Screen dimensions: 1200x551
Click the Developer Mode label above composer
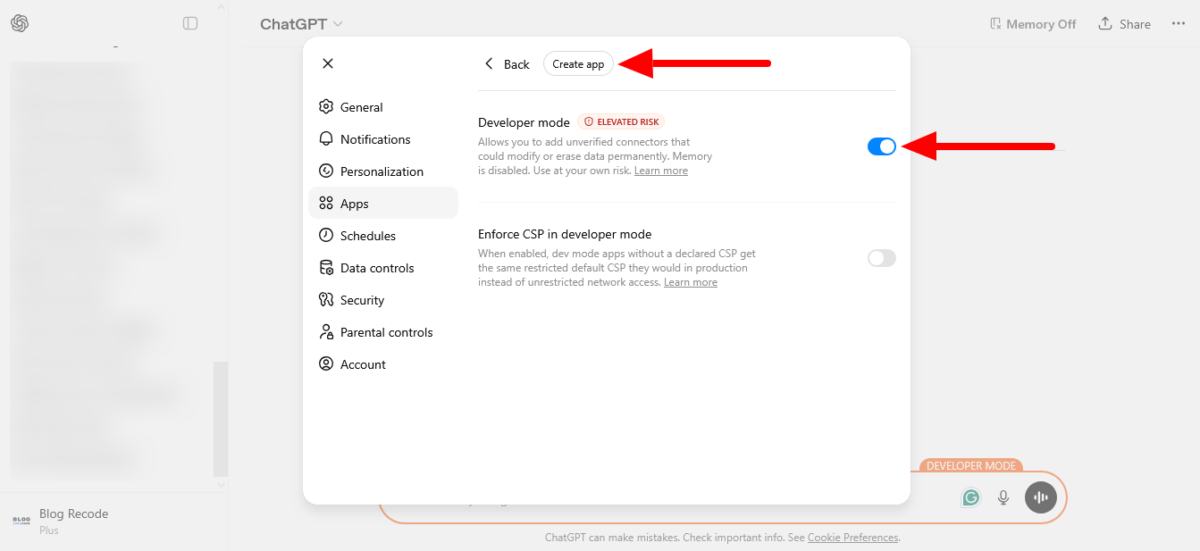pos(970,466)
